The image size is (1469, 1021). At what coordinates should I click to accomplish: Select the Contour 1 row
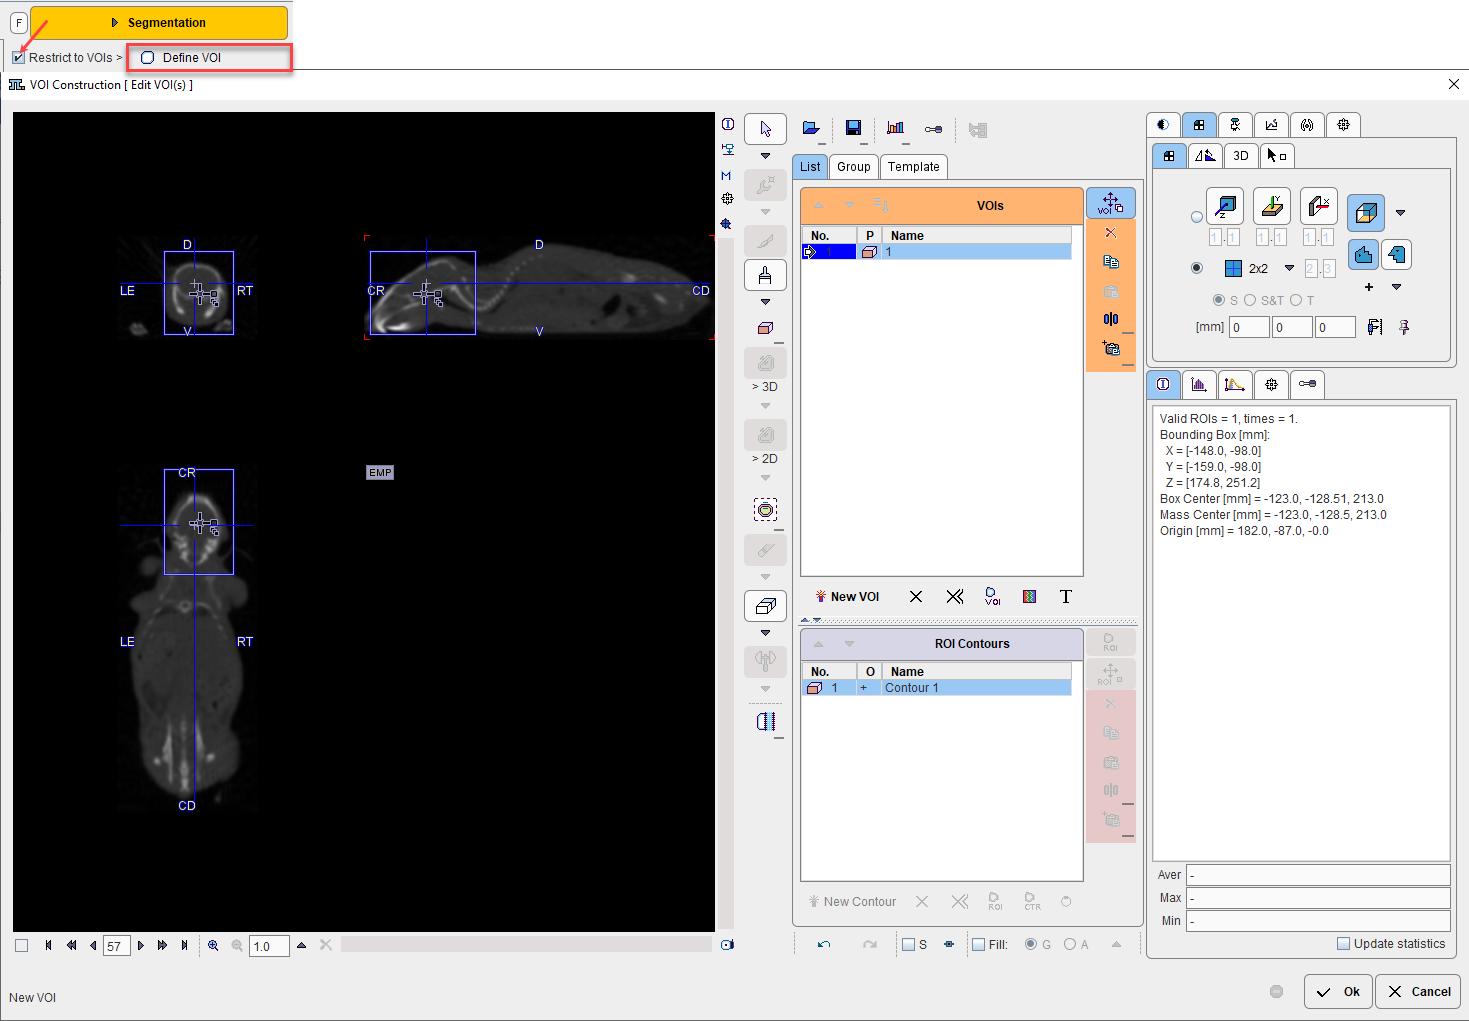(x=937, y=688)
